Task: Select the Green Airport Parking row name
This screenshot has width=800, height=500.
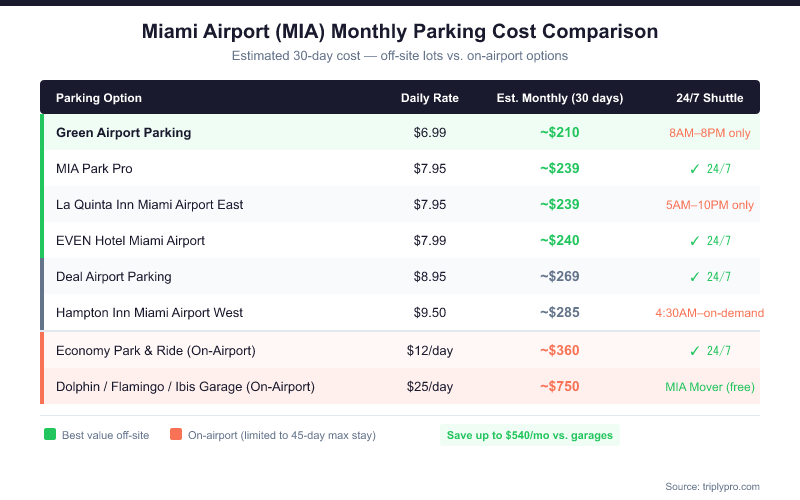Action: [123, 133]
